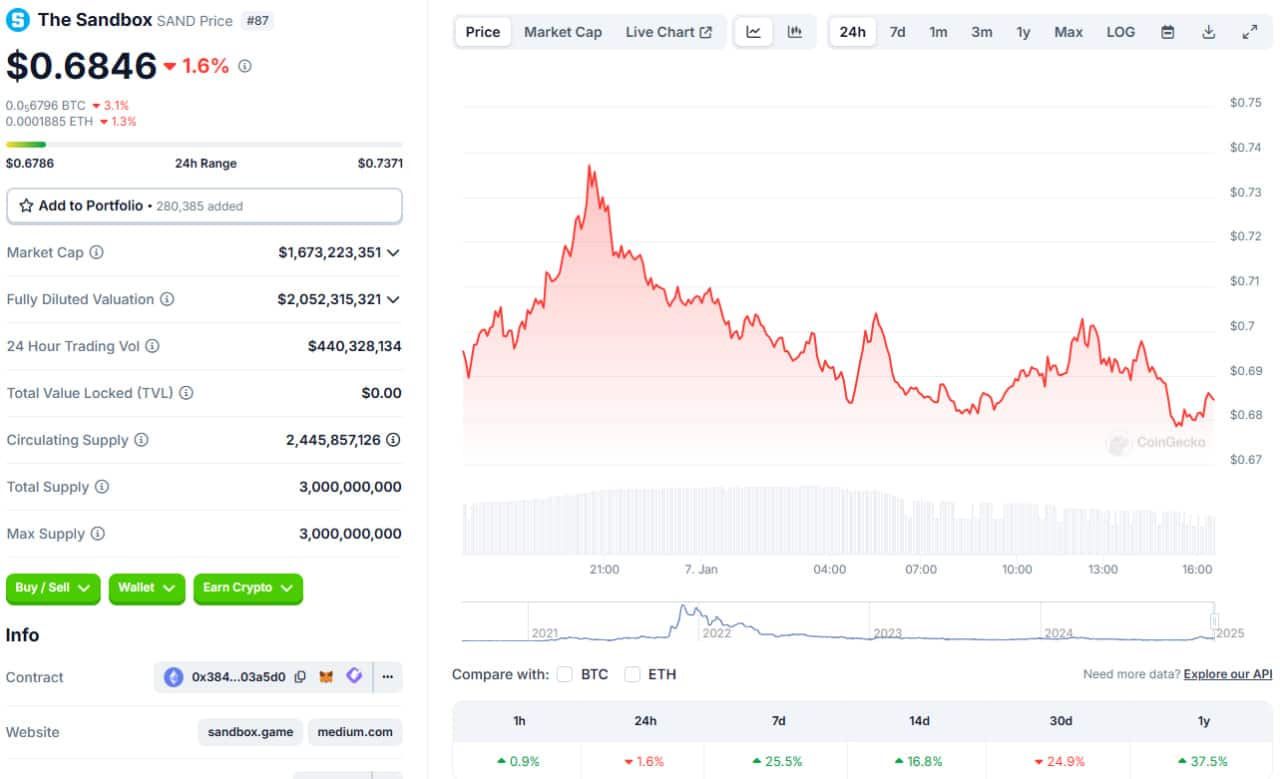
Task: Expand Fully Diluted Valuation chevron
Action: pos(393,300)
